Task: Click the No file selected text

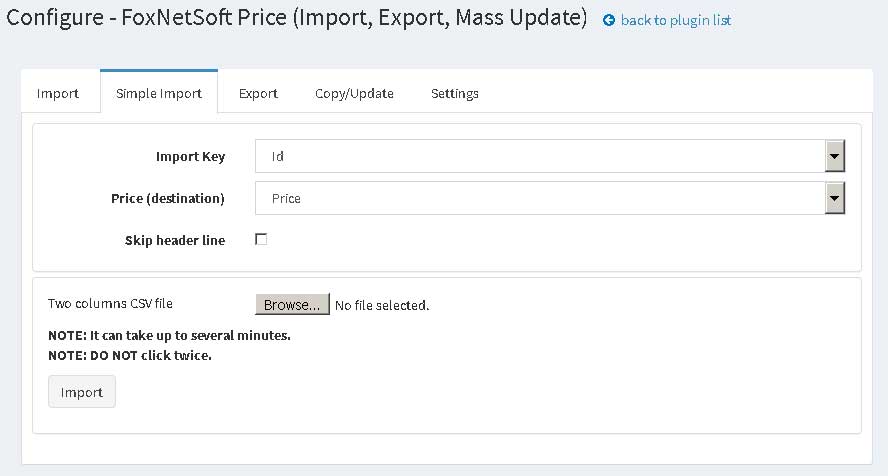Action: 382,306
